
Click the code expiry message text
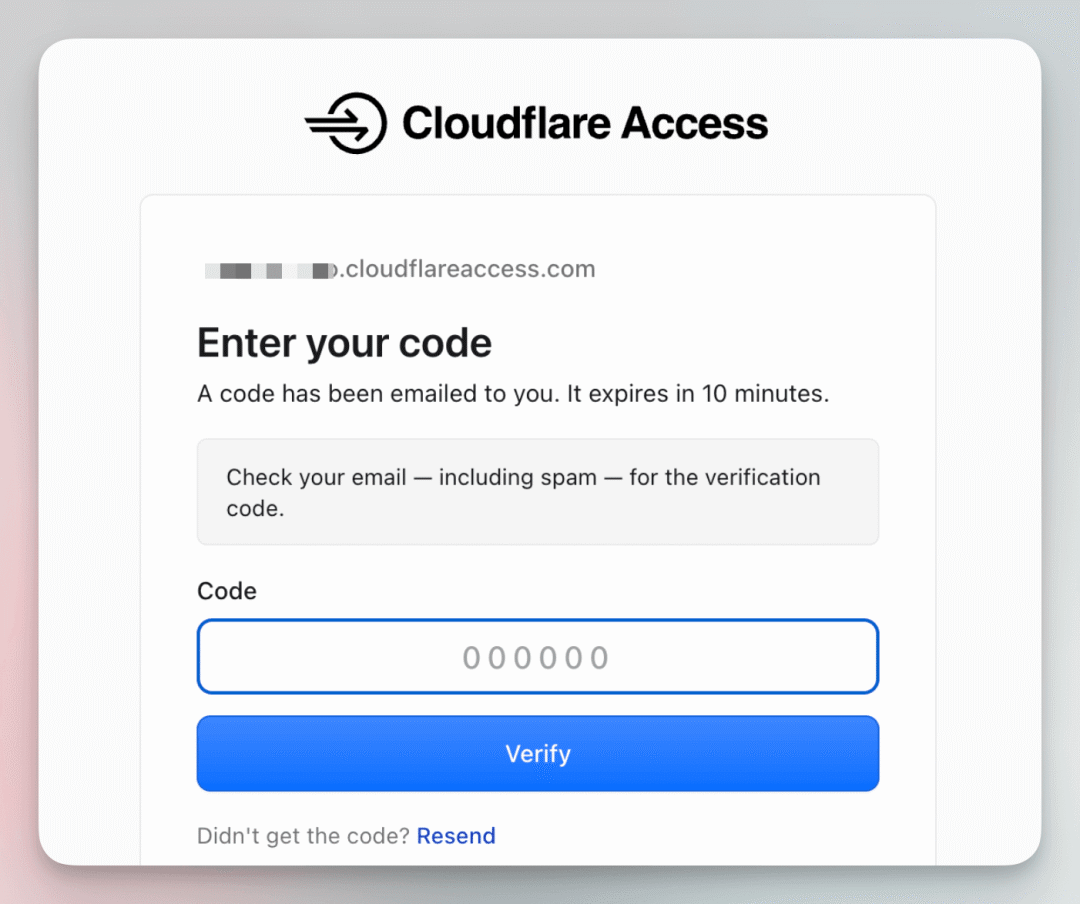point(513,393)
